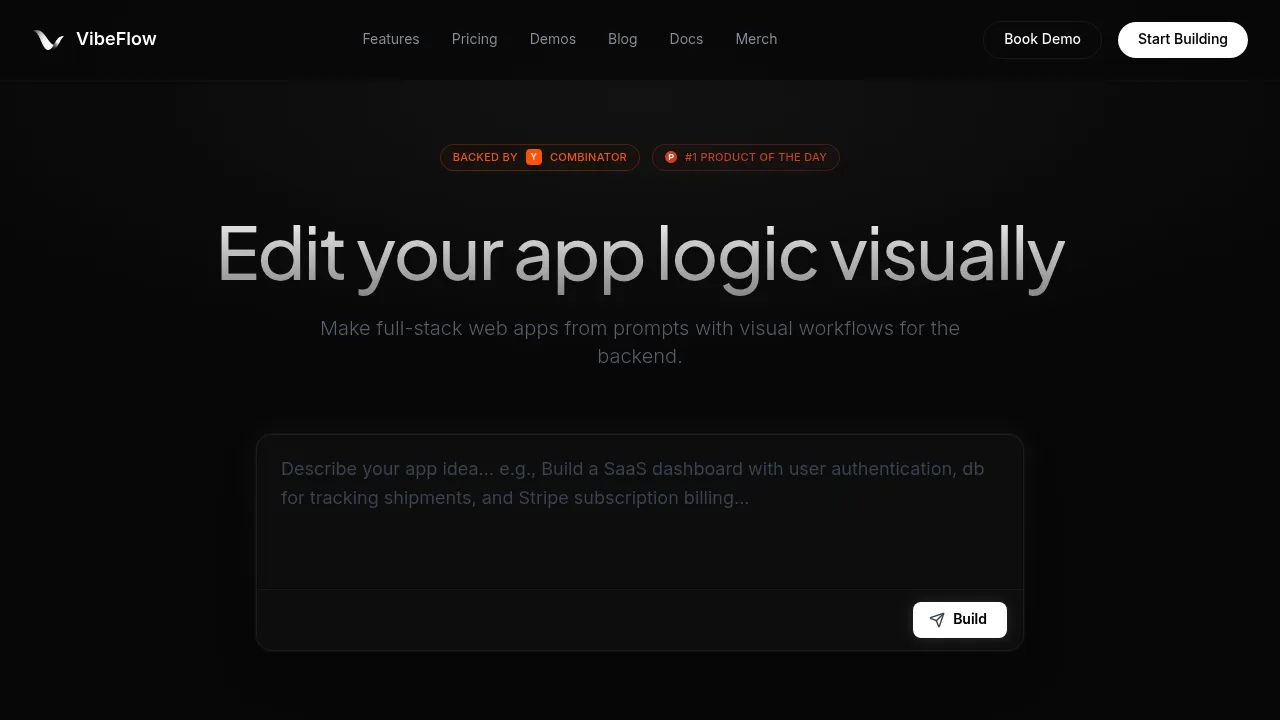Screen dimensions: 1280x720
Task: Click the Build button
Action: point(960,620)
